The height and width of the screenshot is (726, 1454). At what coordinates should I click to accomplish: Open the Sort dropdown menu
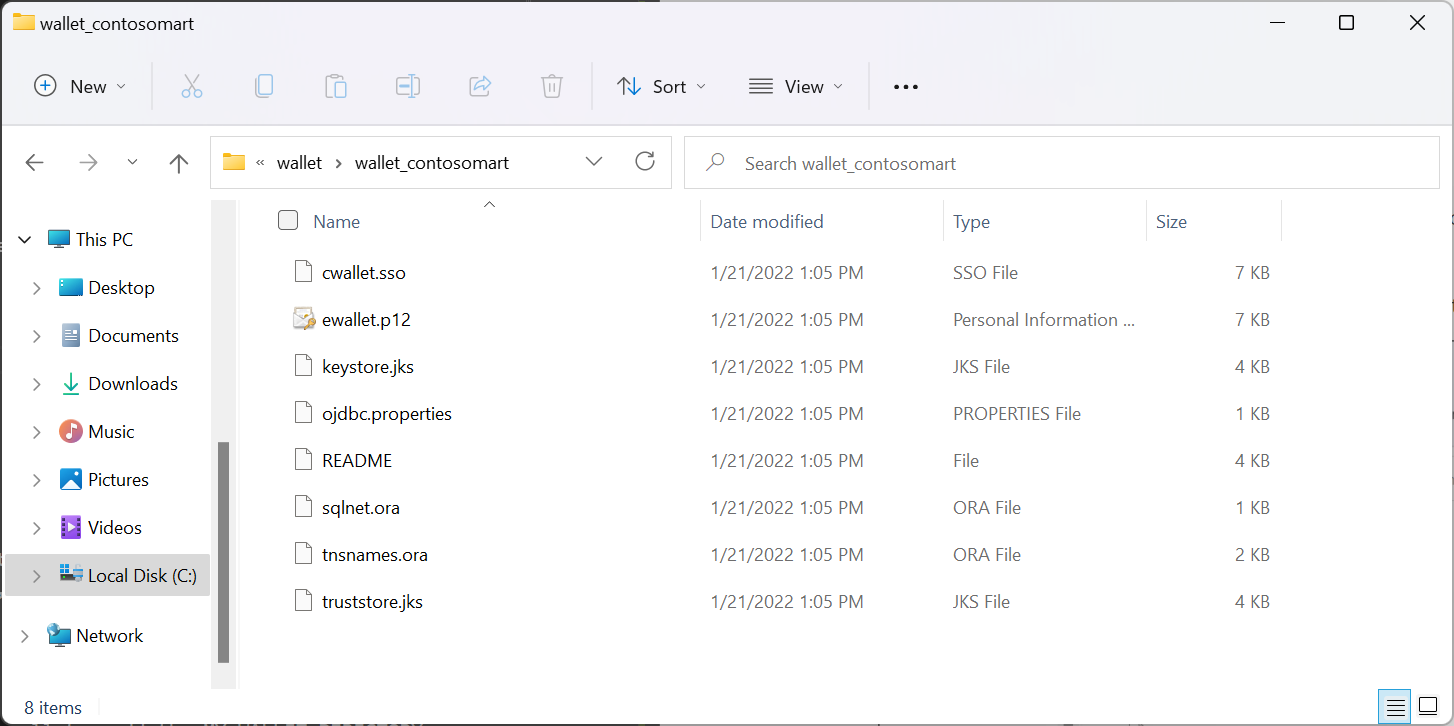pos(661,86)
